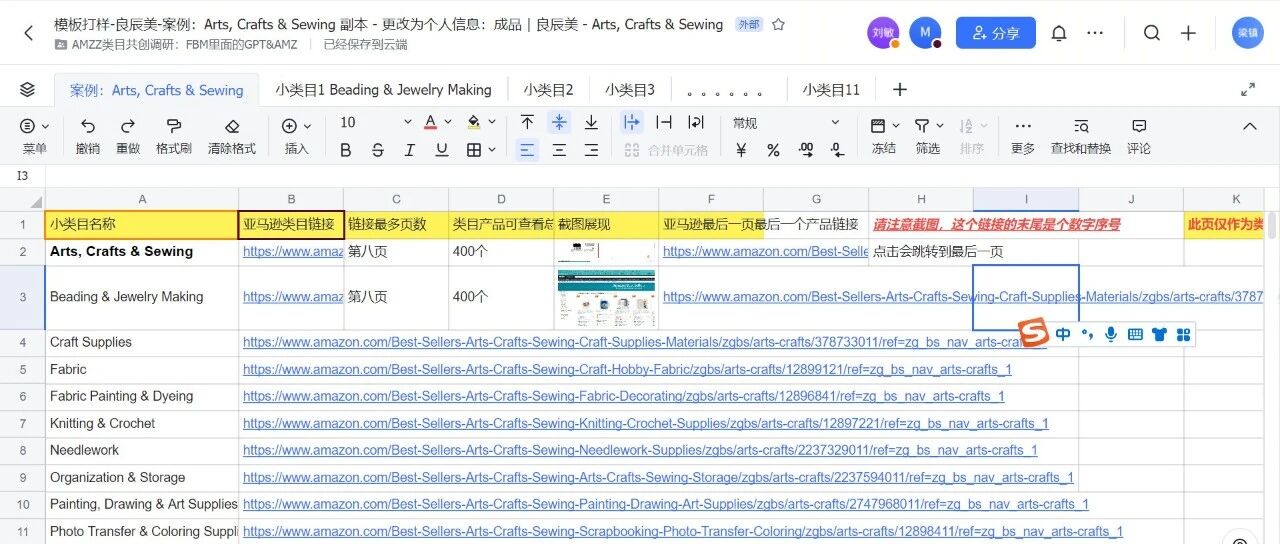The width and height of the screenshot is (1280, 544).
Task: Open font size dropdown showing 10
Action: click(376, 122)
